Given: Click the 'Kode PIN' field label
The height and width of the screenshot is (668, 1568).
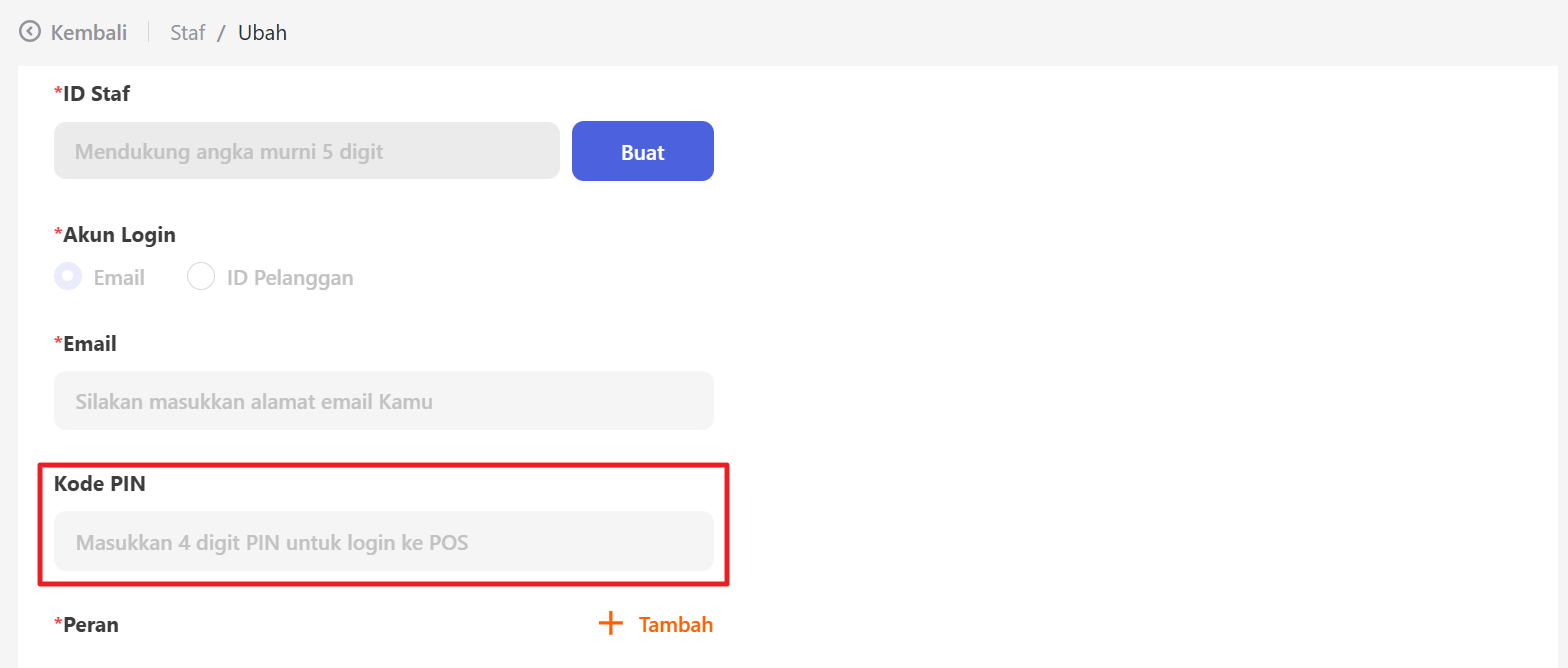Looking at the screenshot, I should 100,484.
